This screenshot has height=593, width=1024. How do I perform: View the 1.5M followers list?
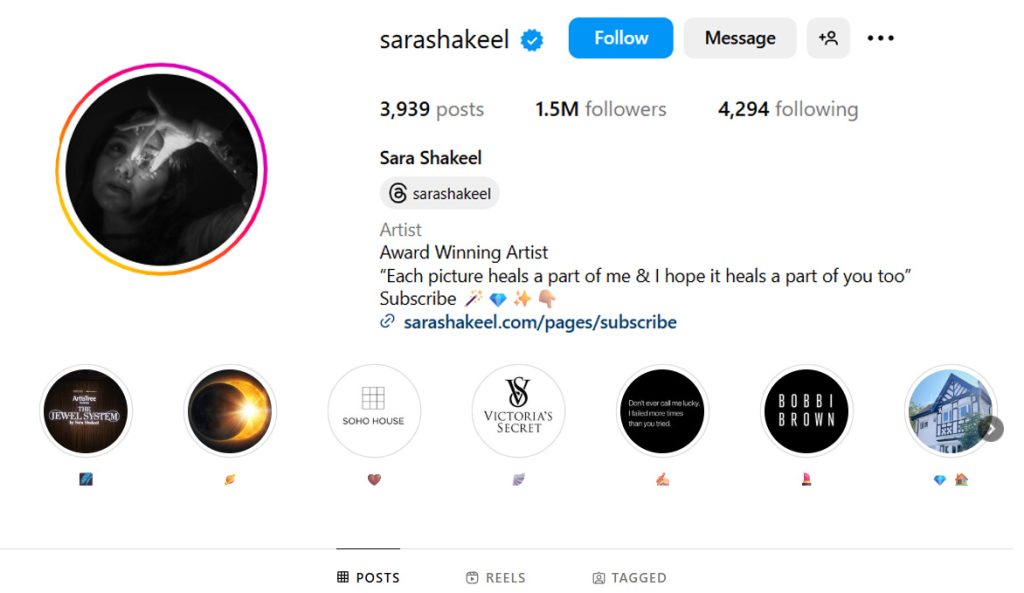[x=601, y=109]
